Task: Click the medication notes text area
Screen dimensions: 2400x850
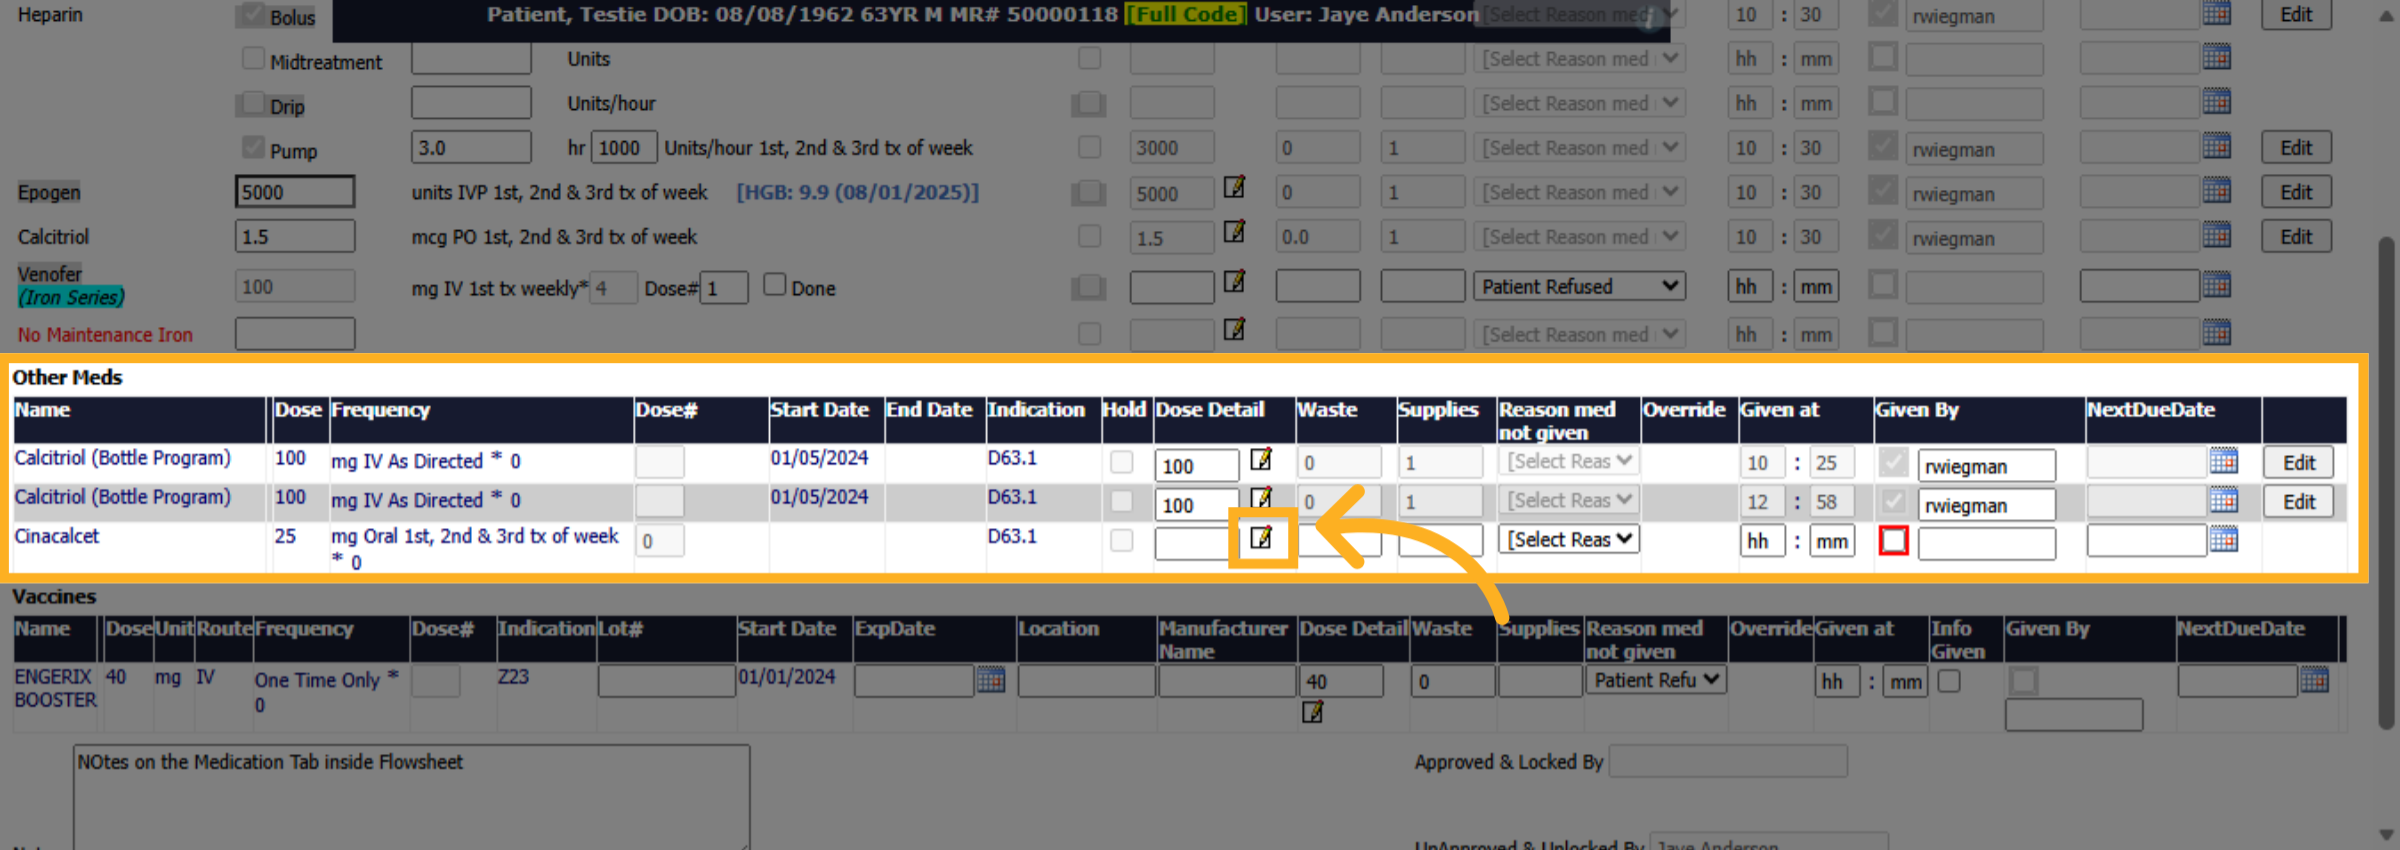Action: pyautogui.click(x=411, y=798)
